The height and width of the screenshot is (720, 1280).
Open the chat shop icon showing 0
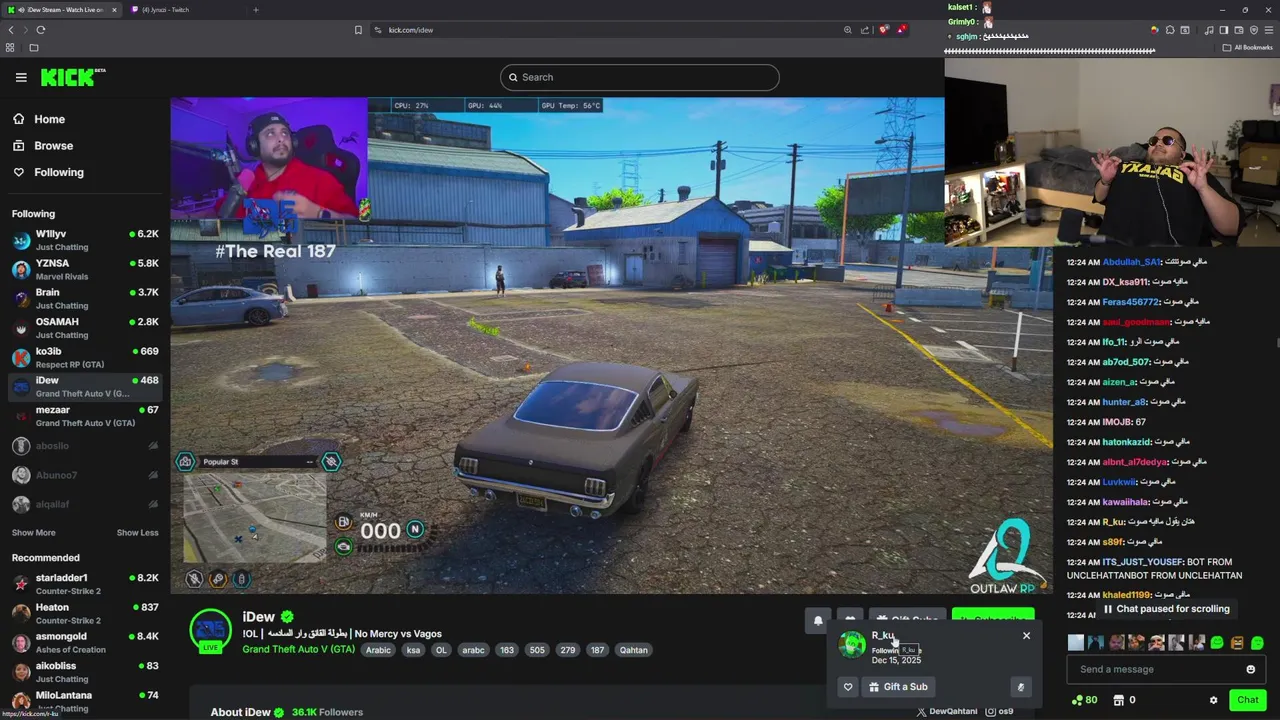1124,700
